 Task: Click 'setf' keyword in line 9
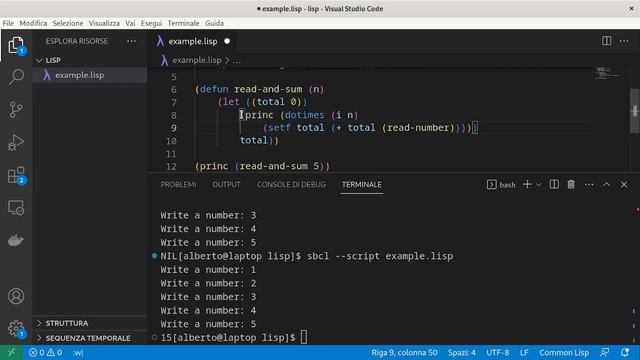[279, 128]
